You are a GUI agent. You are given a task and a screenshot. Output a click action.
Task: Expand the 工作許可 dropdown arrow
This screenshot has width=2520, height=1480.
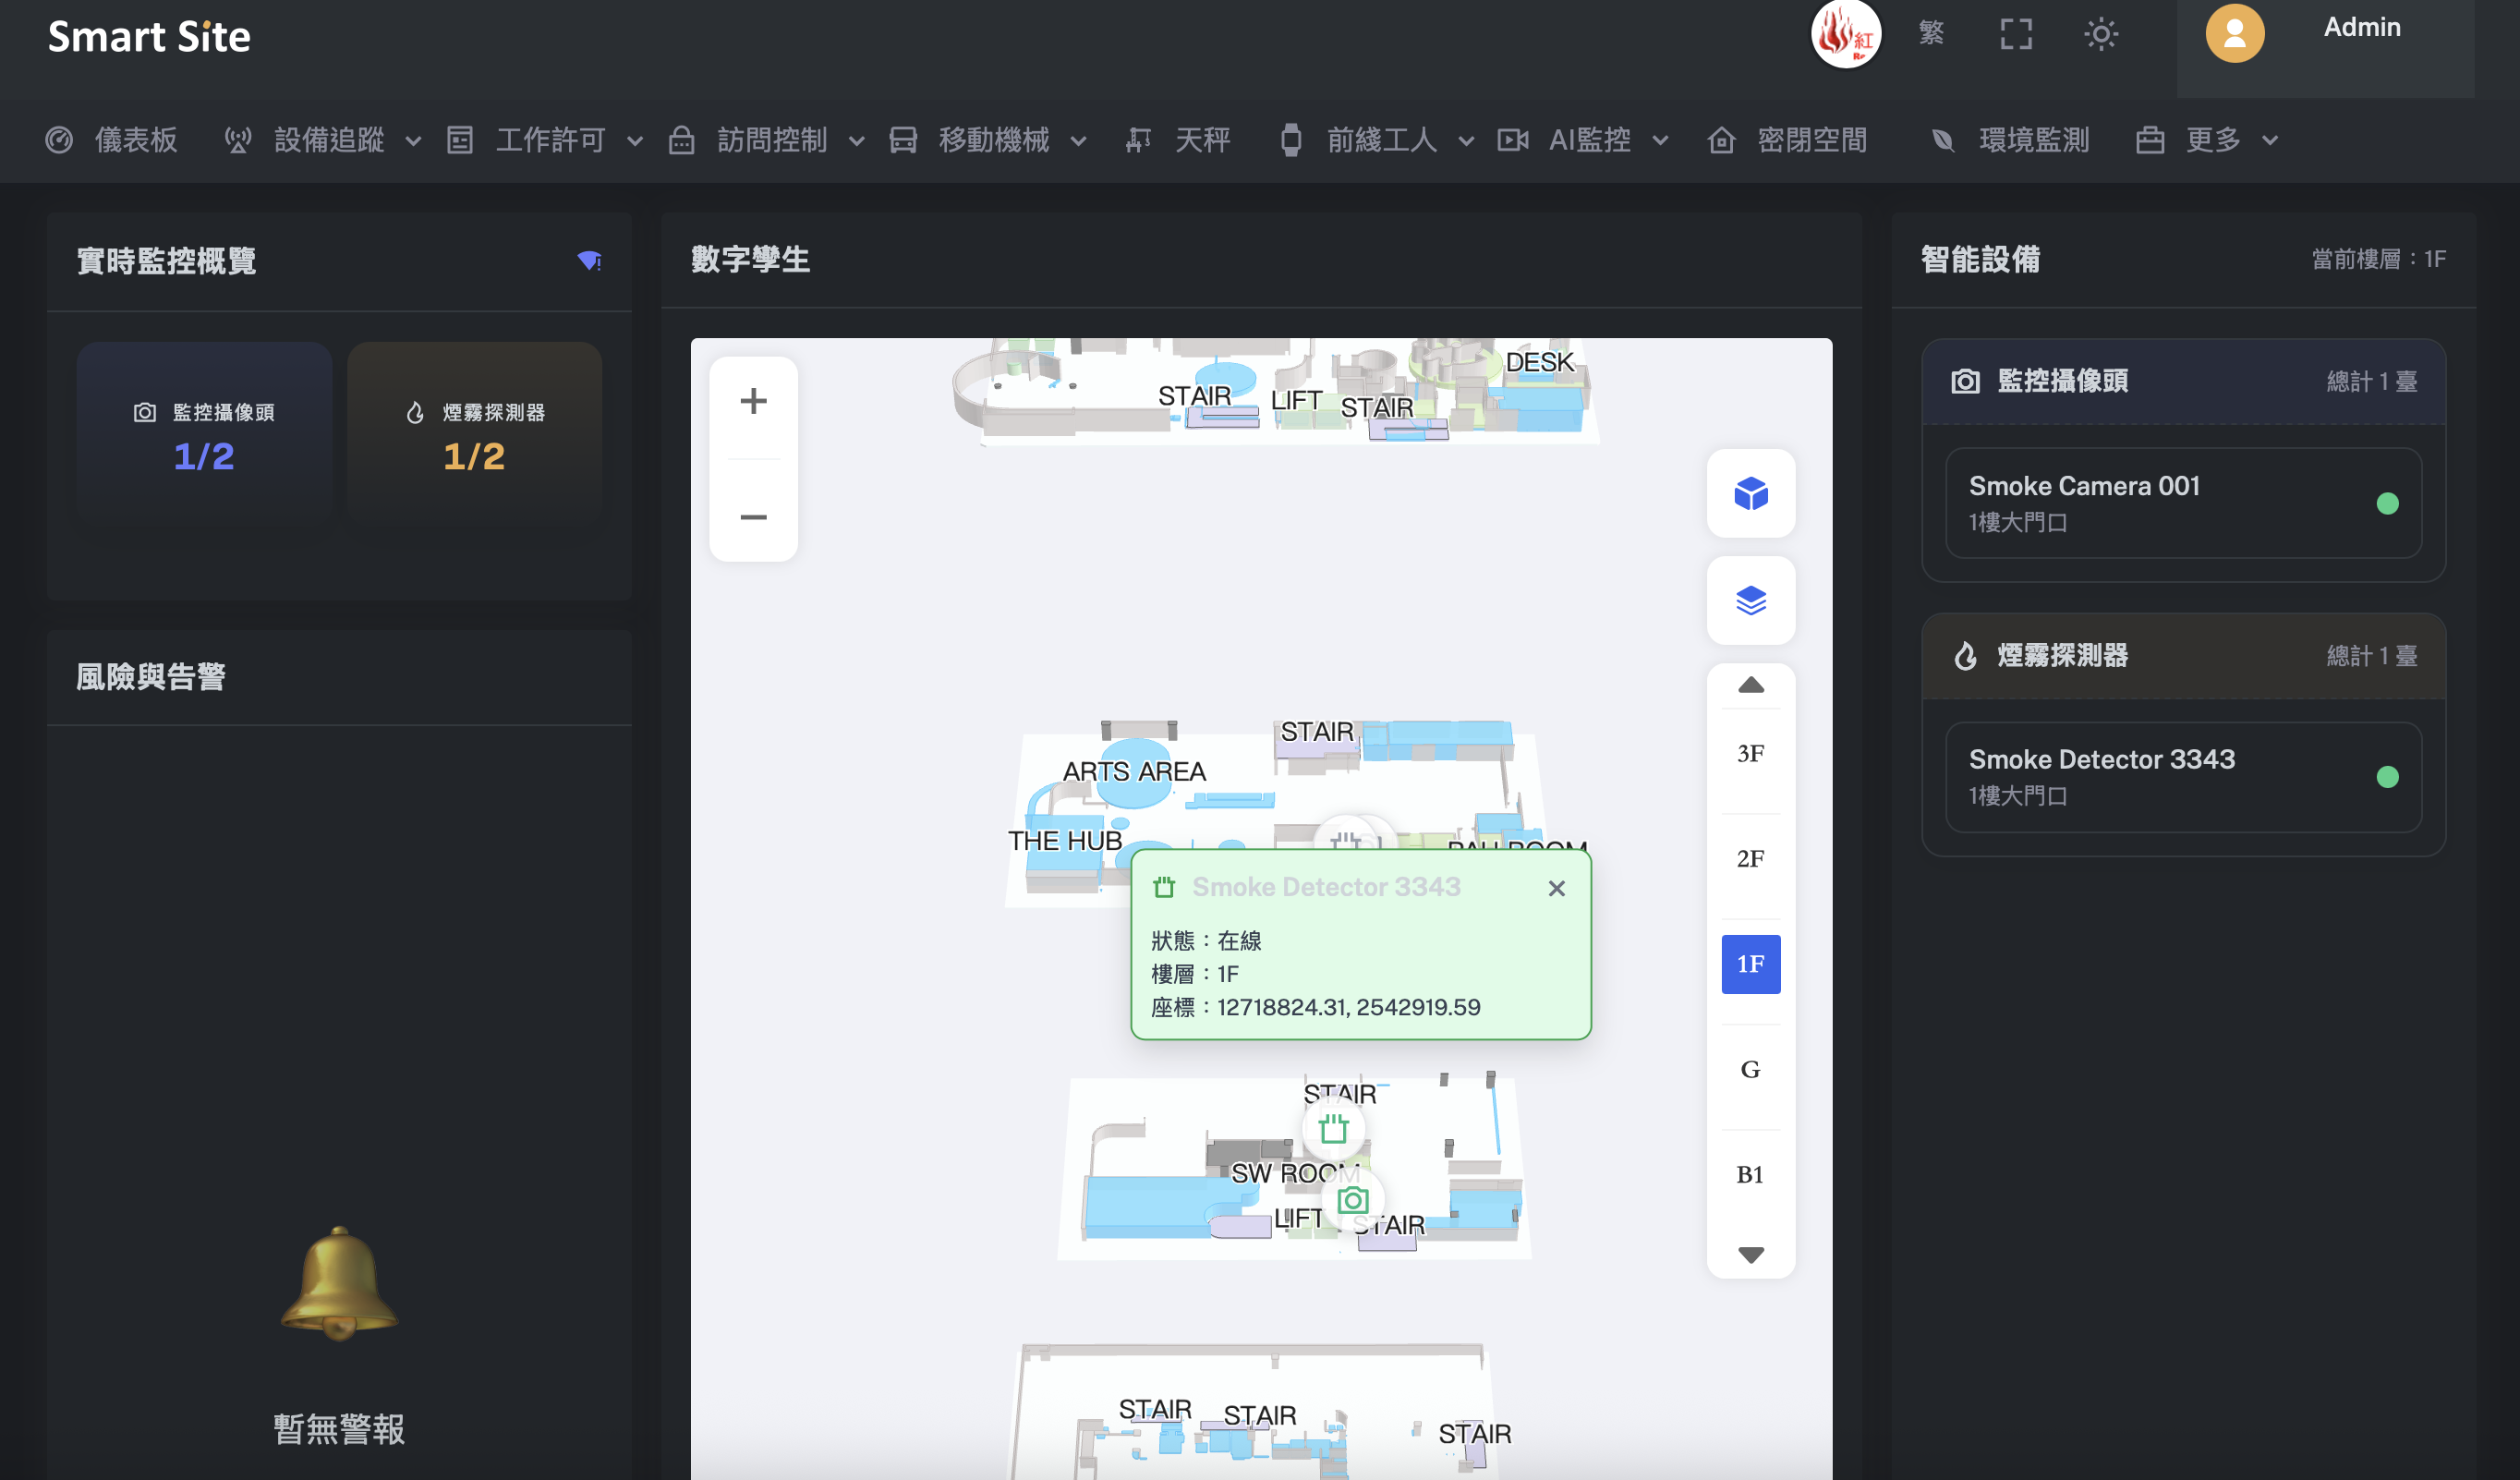(x=634, y=141)
